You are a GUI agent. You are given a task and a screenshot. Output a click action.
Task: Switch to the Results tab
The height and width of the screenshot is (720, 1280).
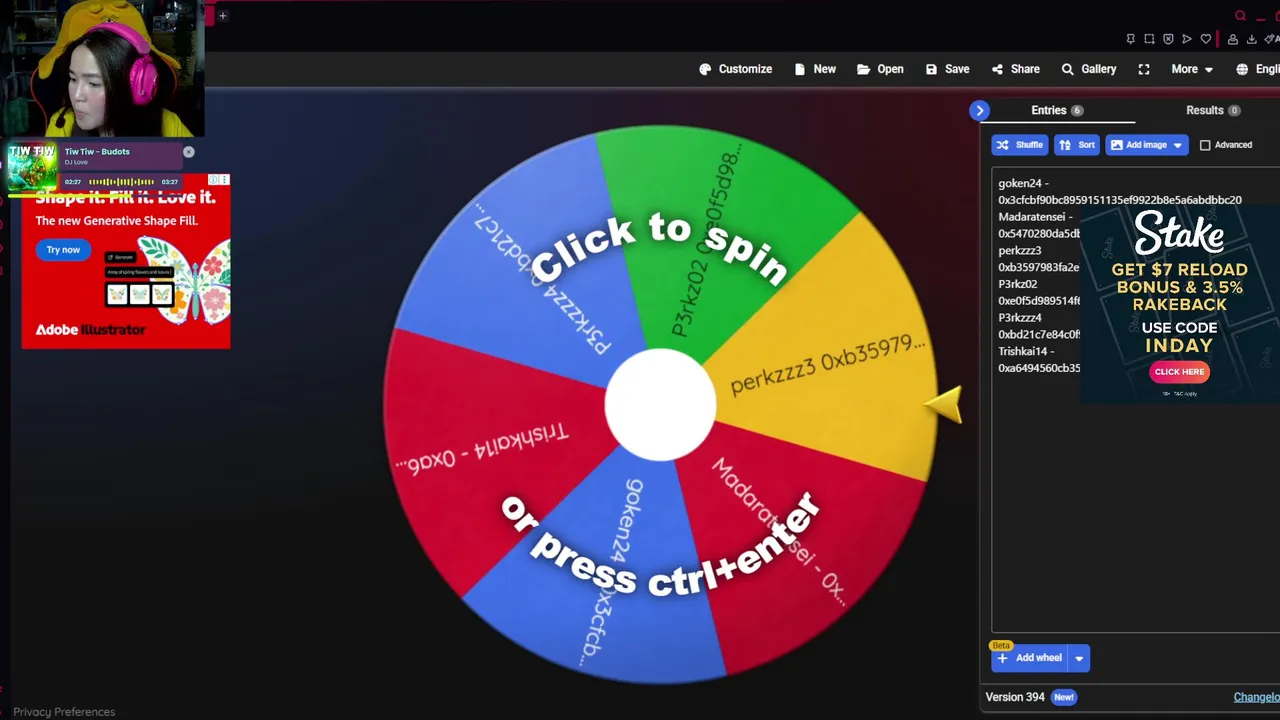point(1213,110)
